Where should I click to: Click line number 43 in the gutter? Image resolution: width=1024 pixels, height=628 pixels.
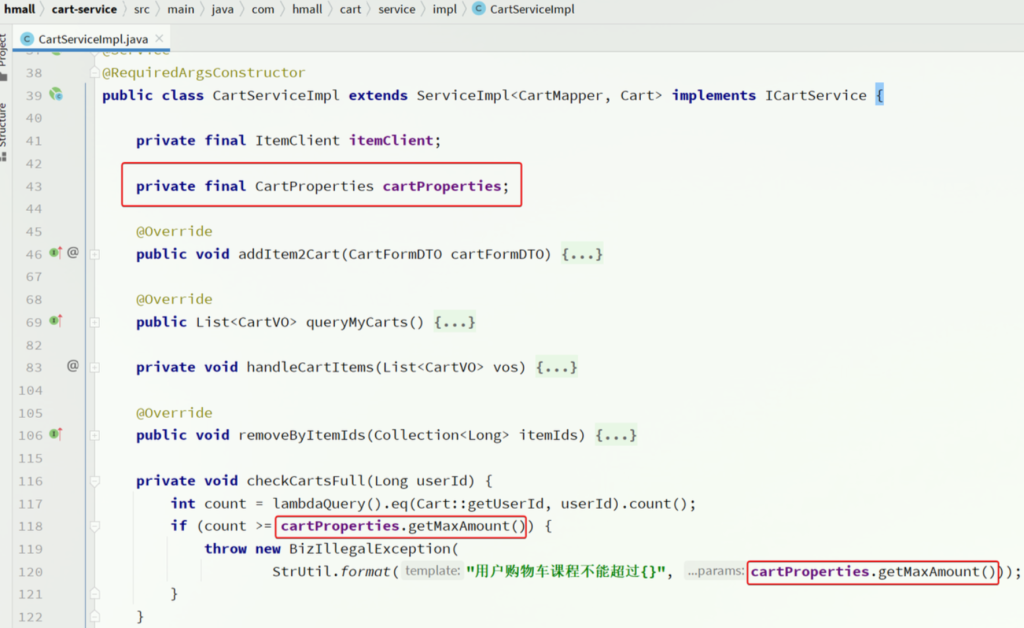(x=33, y=186)
